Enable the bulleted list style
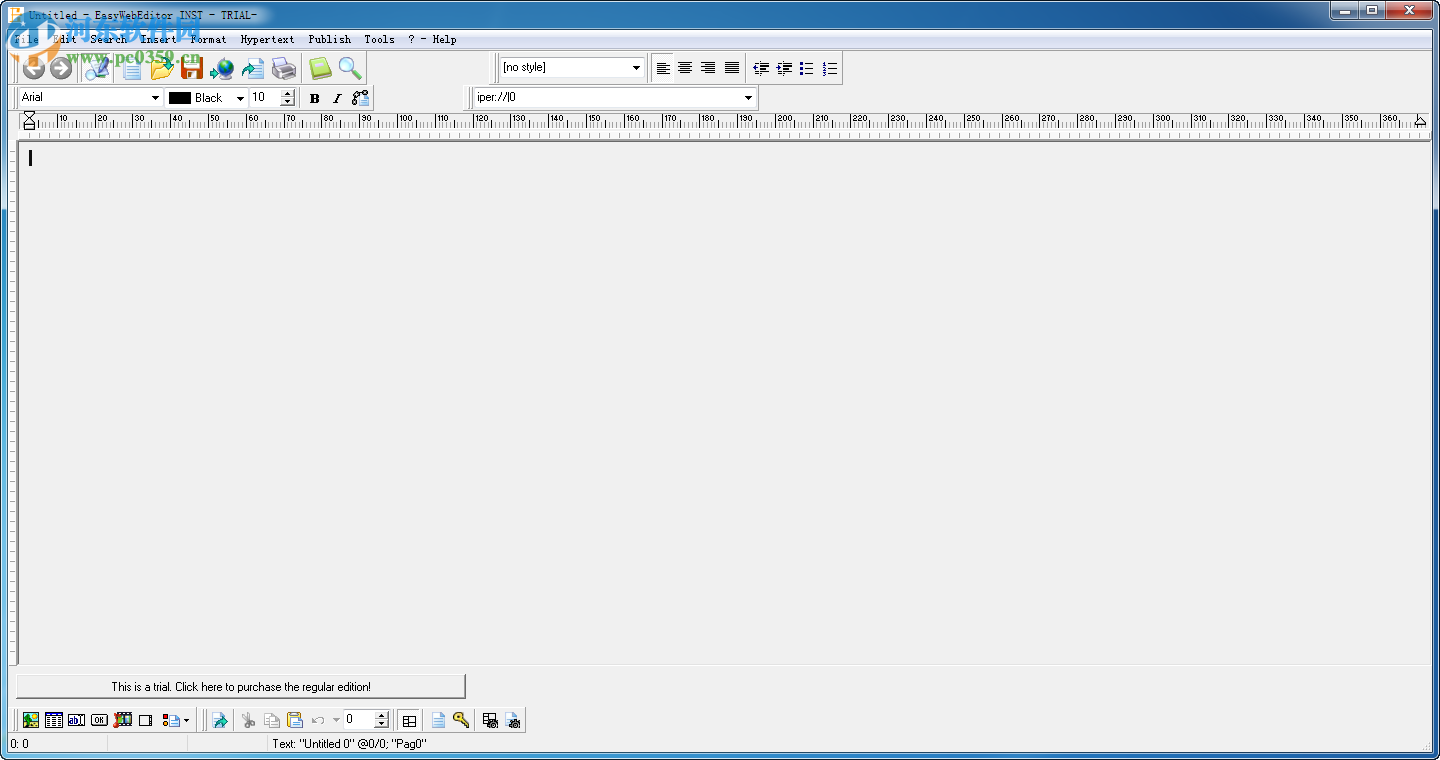 [x=807, y=68]
